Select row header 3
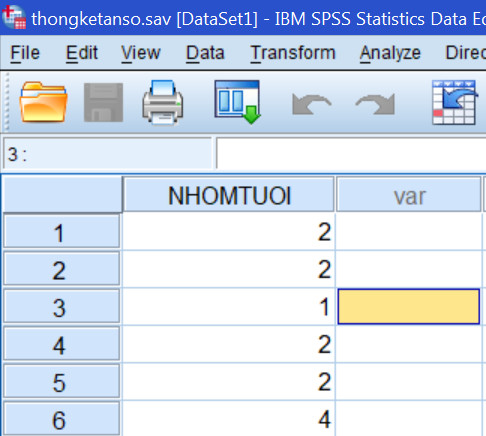The width and height of the screenshot is (486, 436). 61,306
